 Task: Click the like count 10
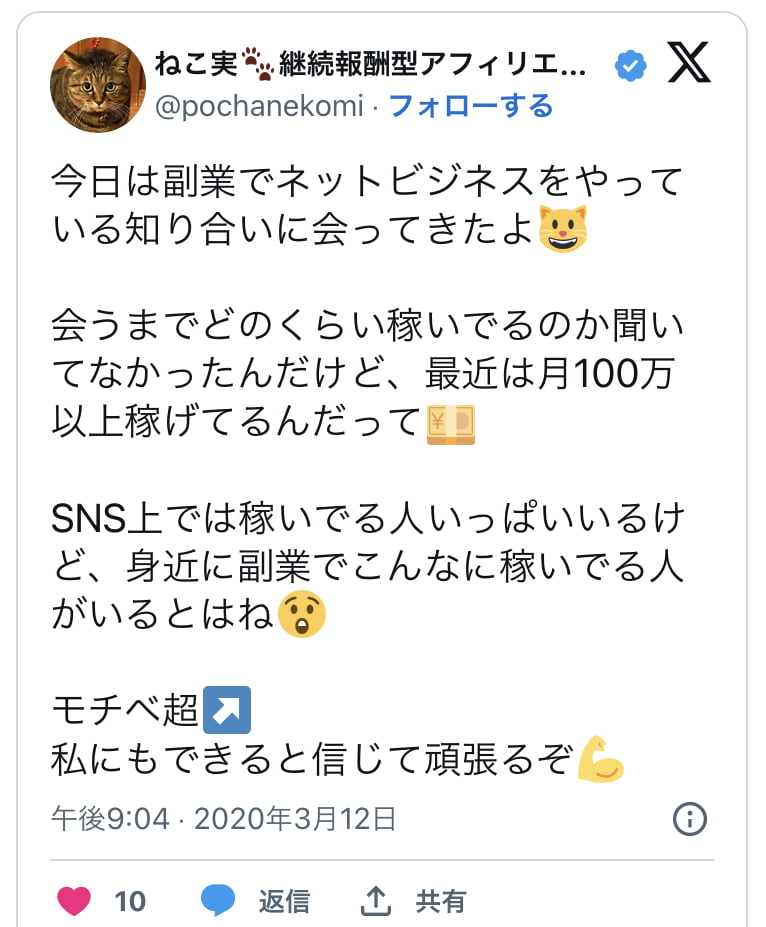[x=130, y=901]
